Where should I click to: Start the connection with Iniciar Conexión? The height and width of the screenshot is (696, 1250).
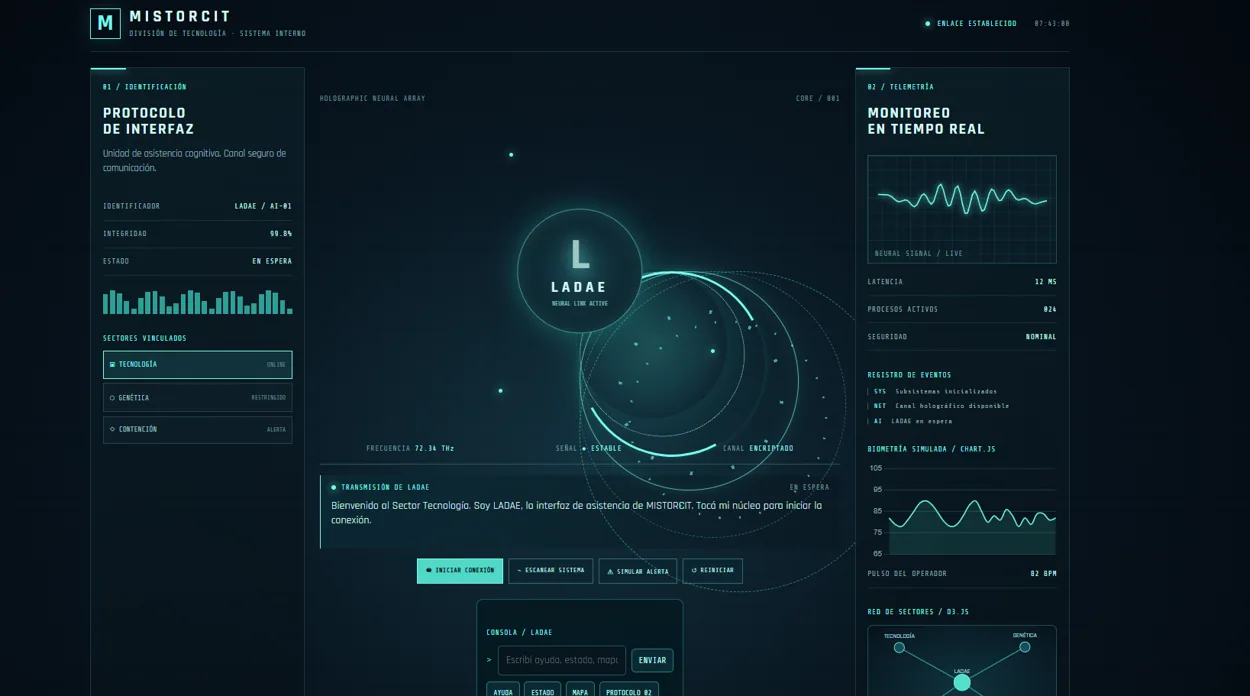[x=460, y=571]
